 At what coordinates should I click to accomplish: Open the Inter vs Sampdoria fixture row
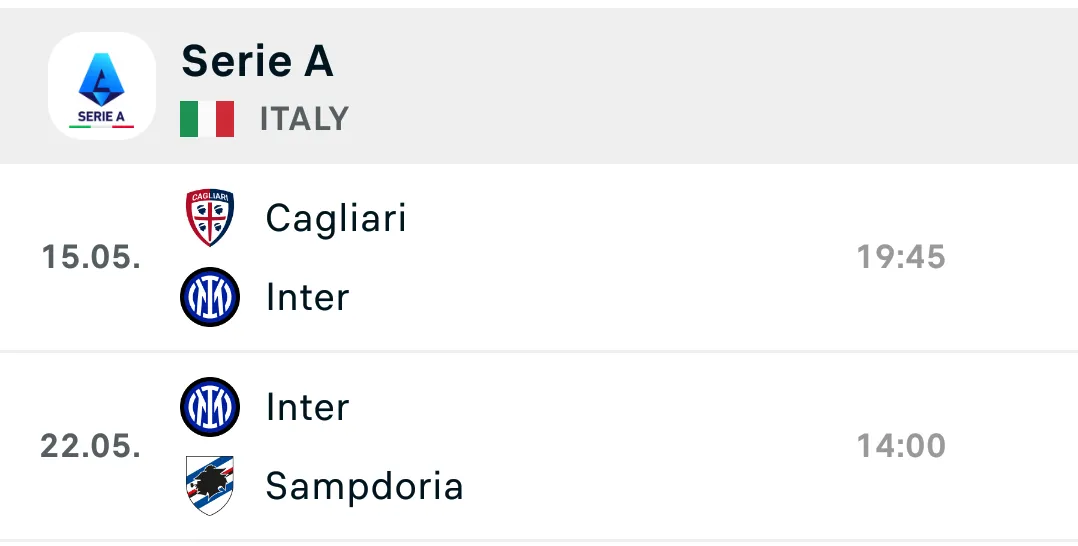[x=600, y=446]
